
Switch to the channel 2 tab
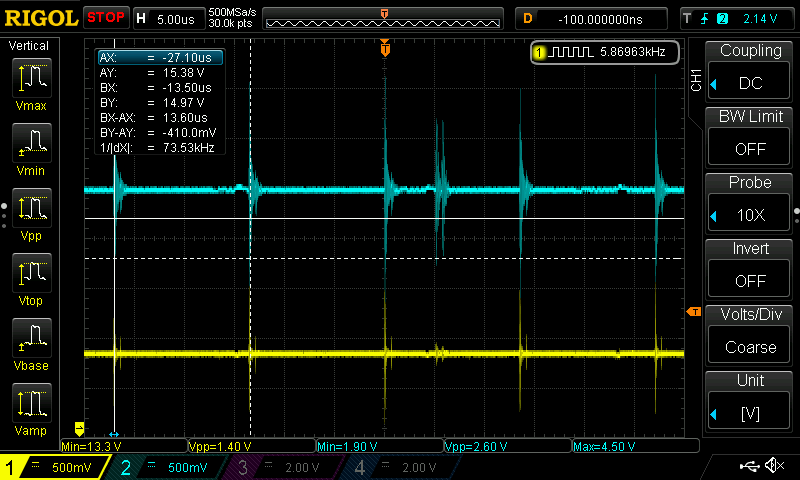tap(168, 467)
